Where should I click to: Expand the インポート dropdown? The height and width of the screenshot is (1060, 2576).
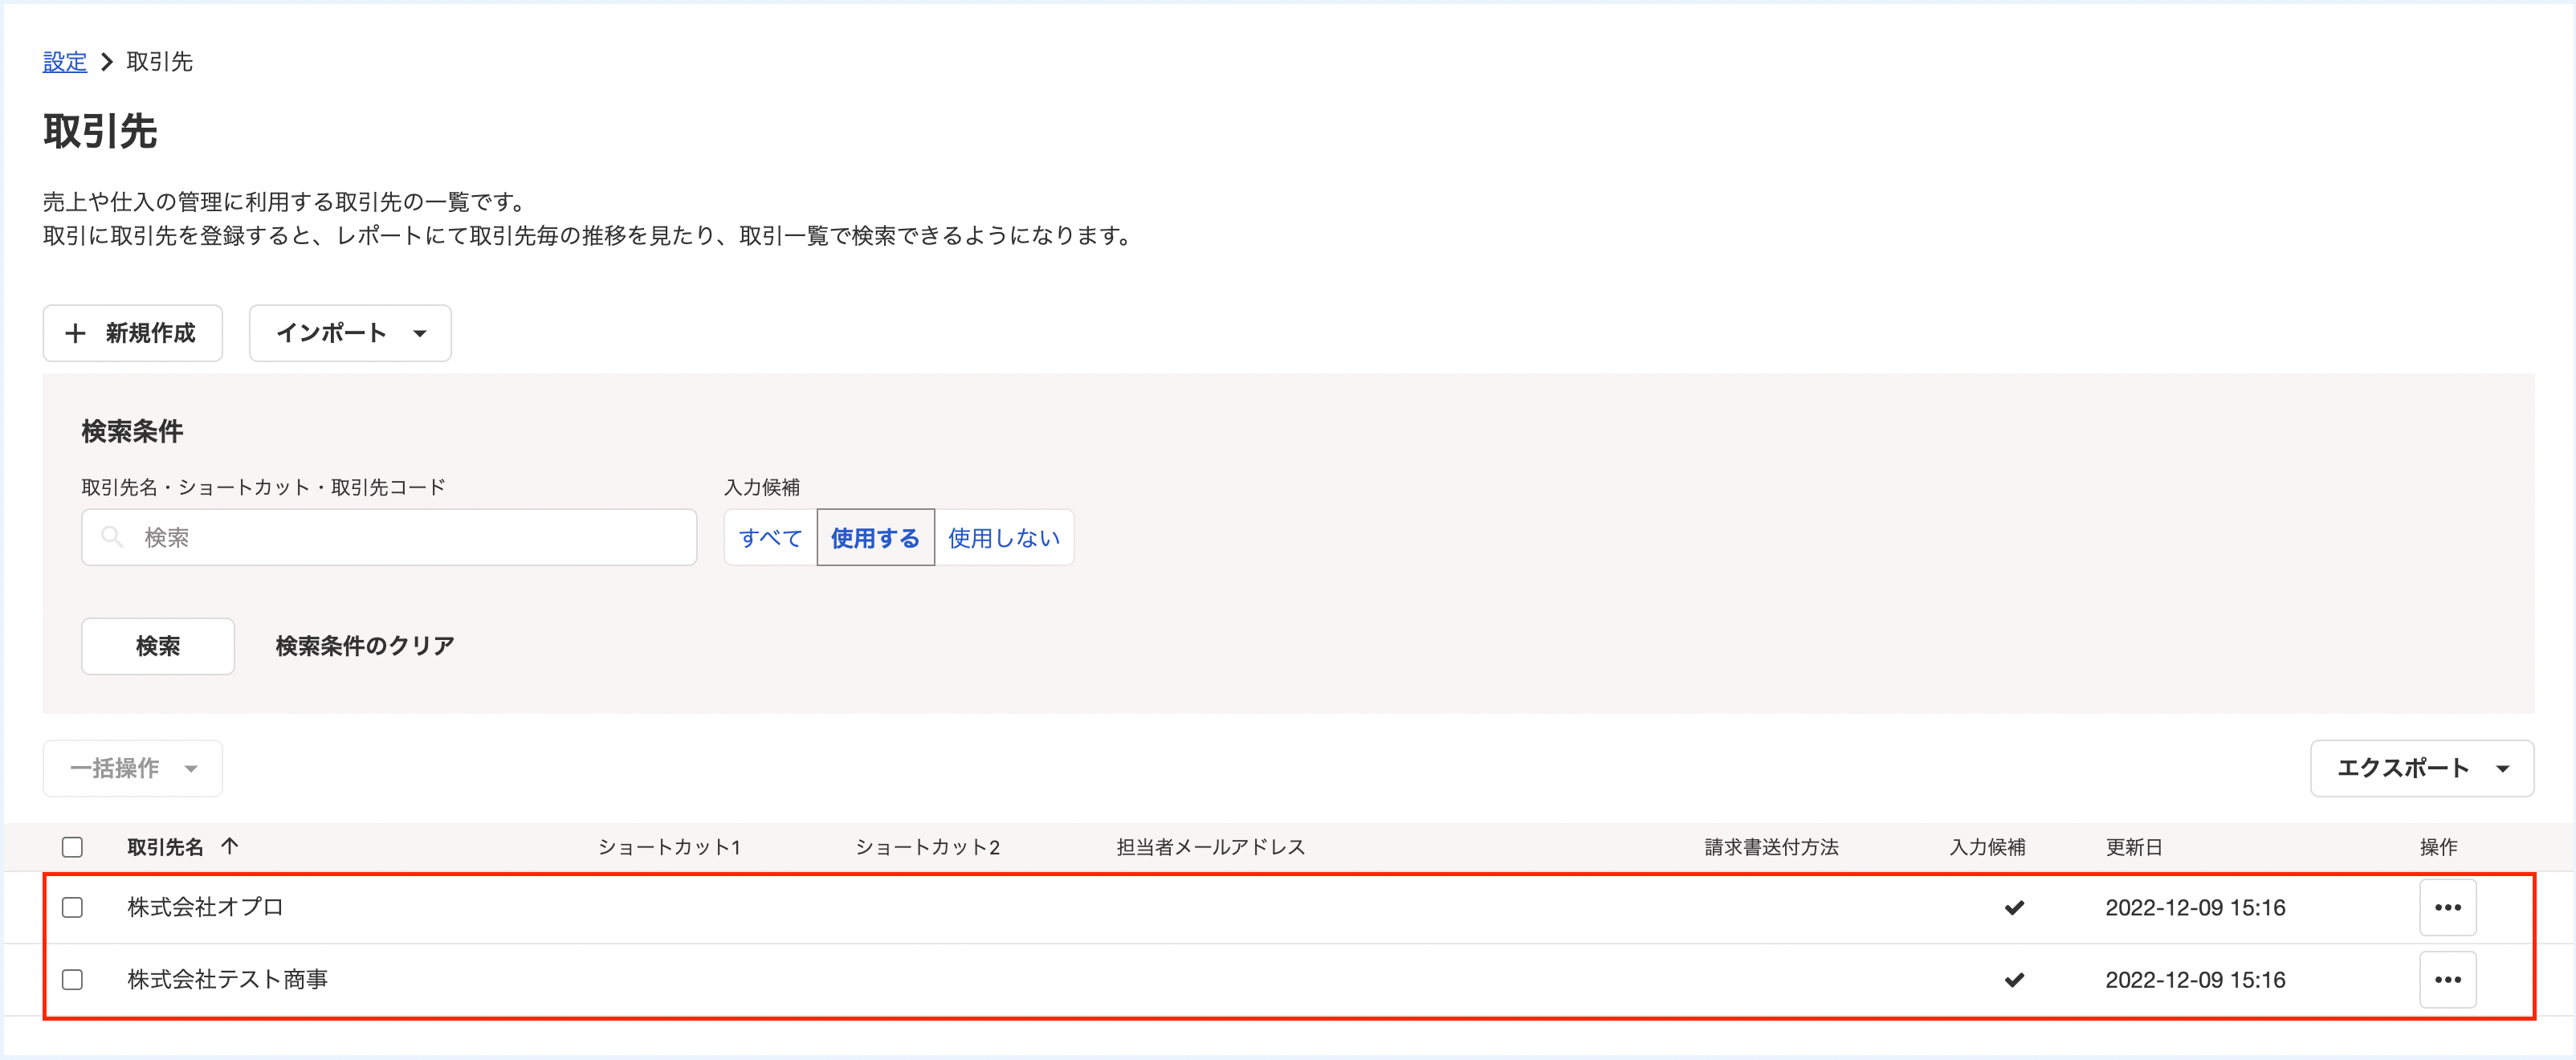pos(349,333)
